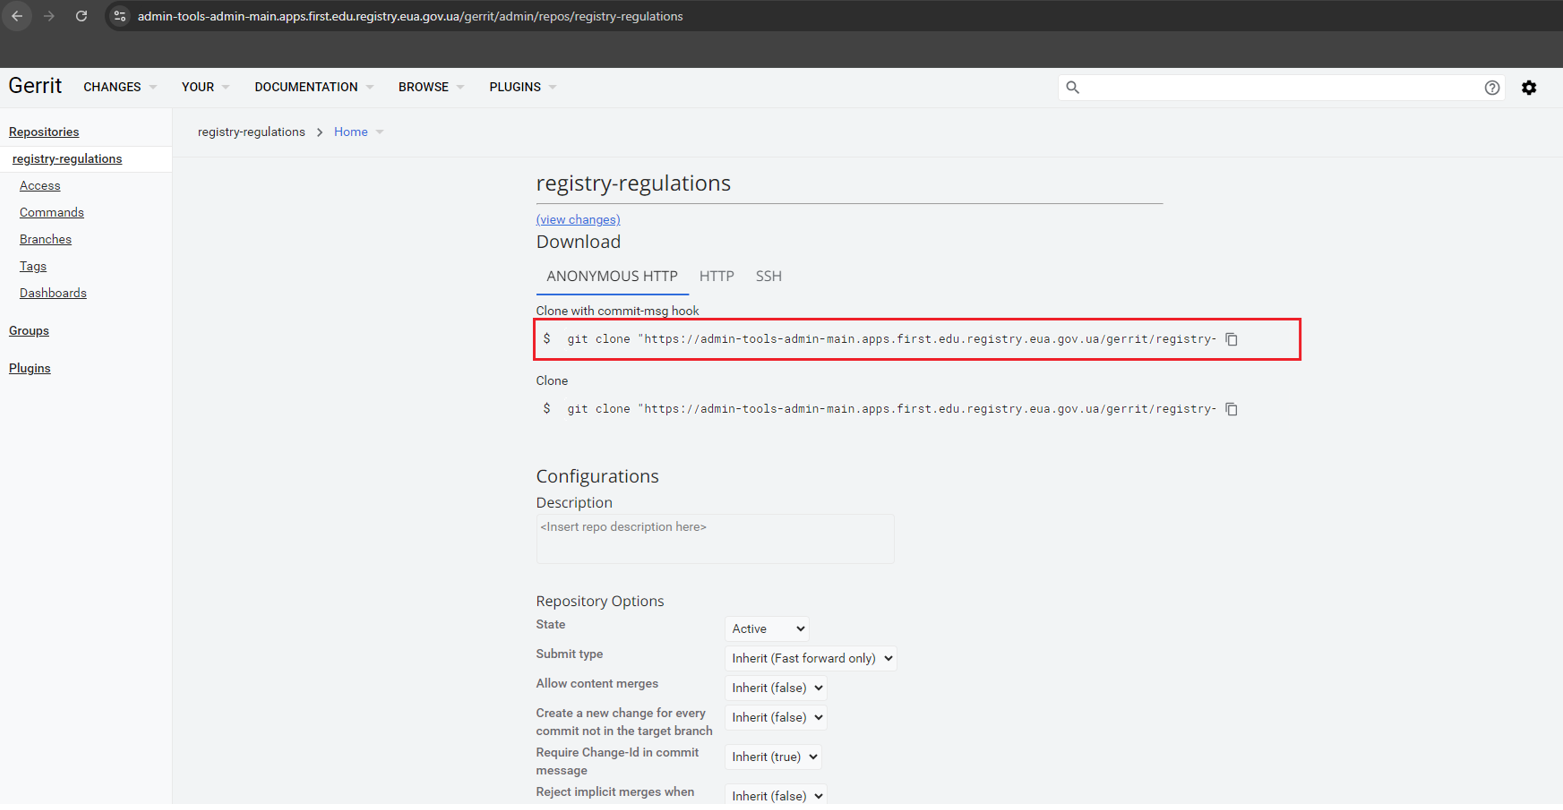Open Gerrit settings gear icon
This screenshot has height=810, width=1563.
pos(1529,88)
